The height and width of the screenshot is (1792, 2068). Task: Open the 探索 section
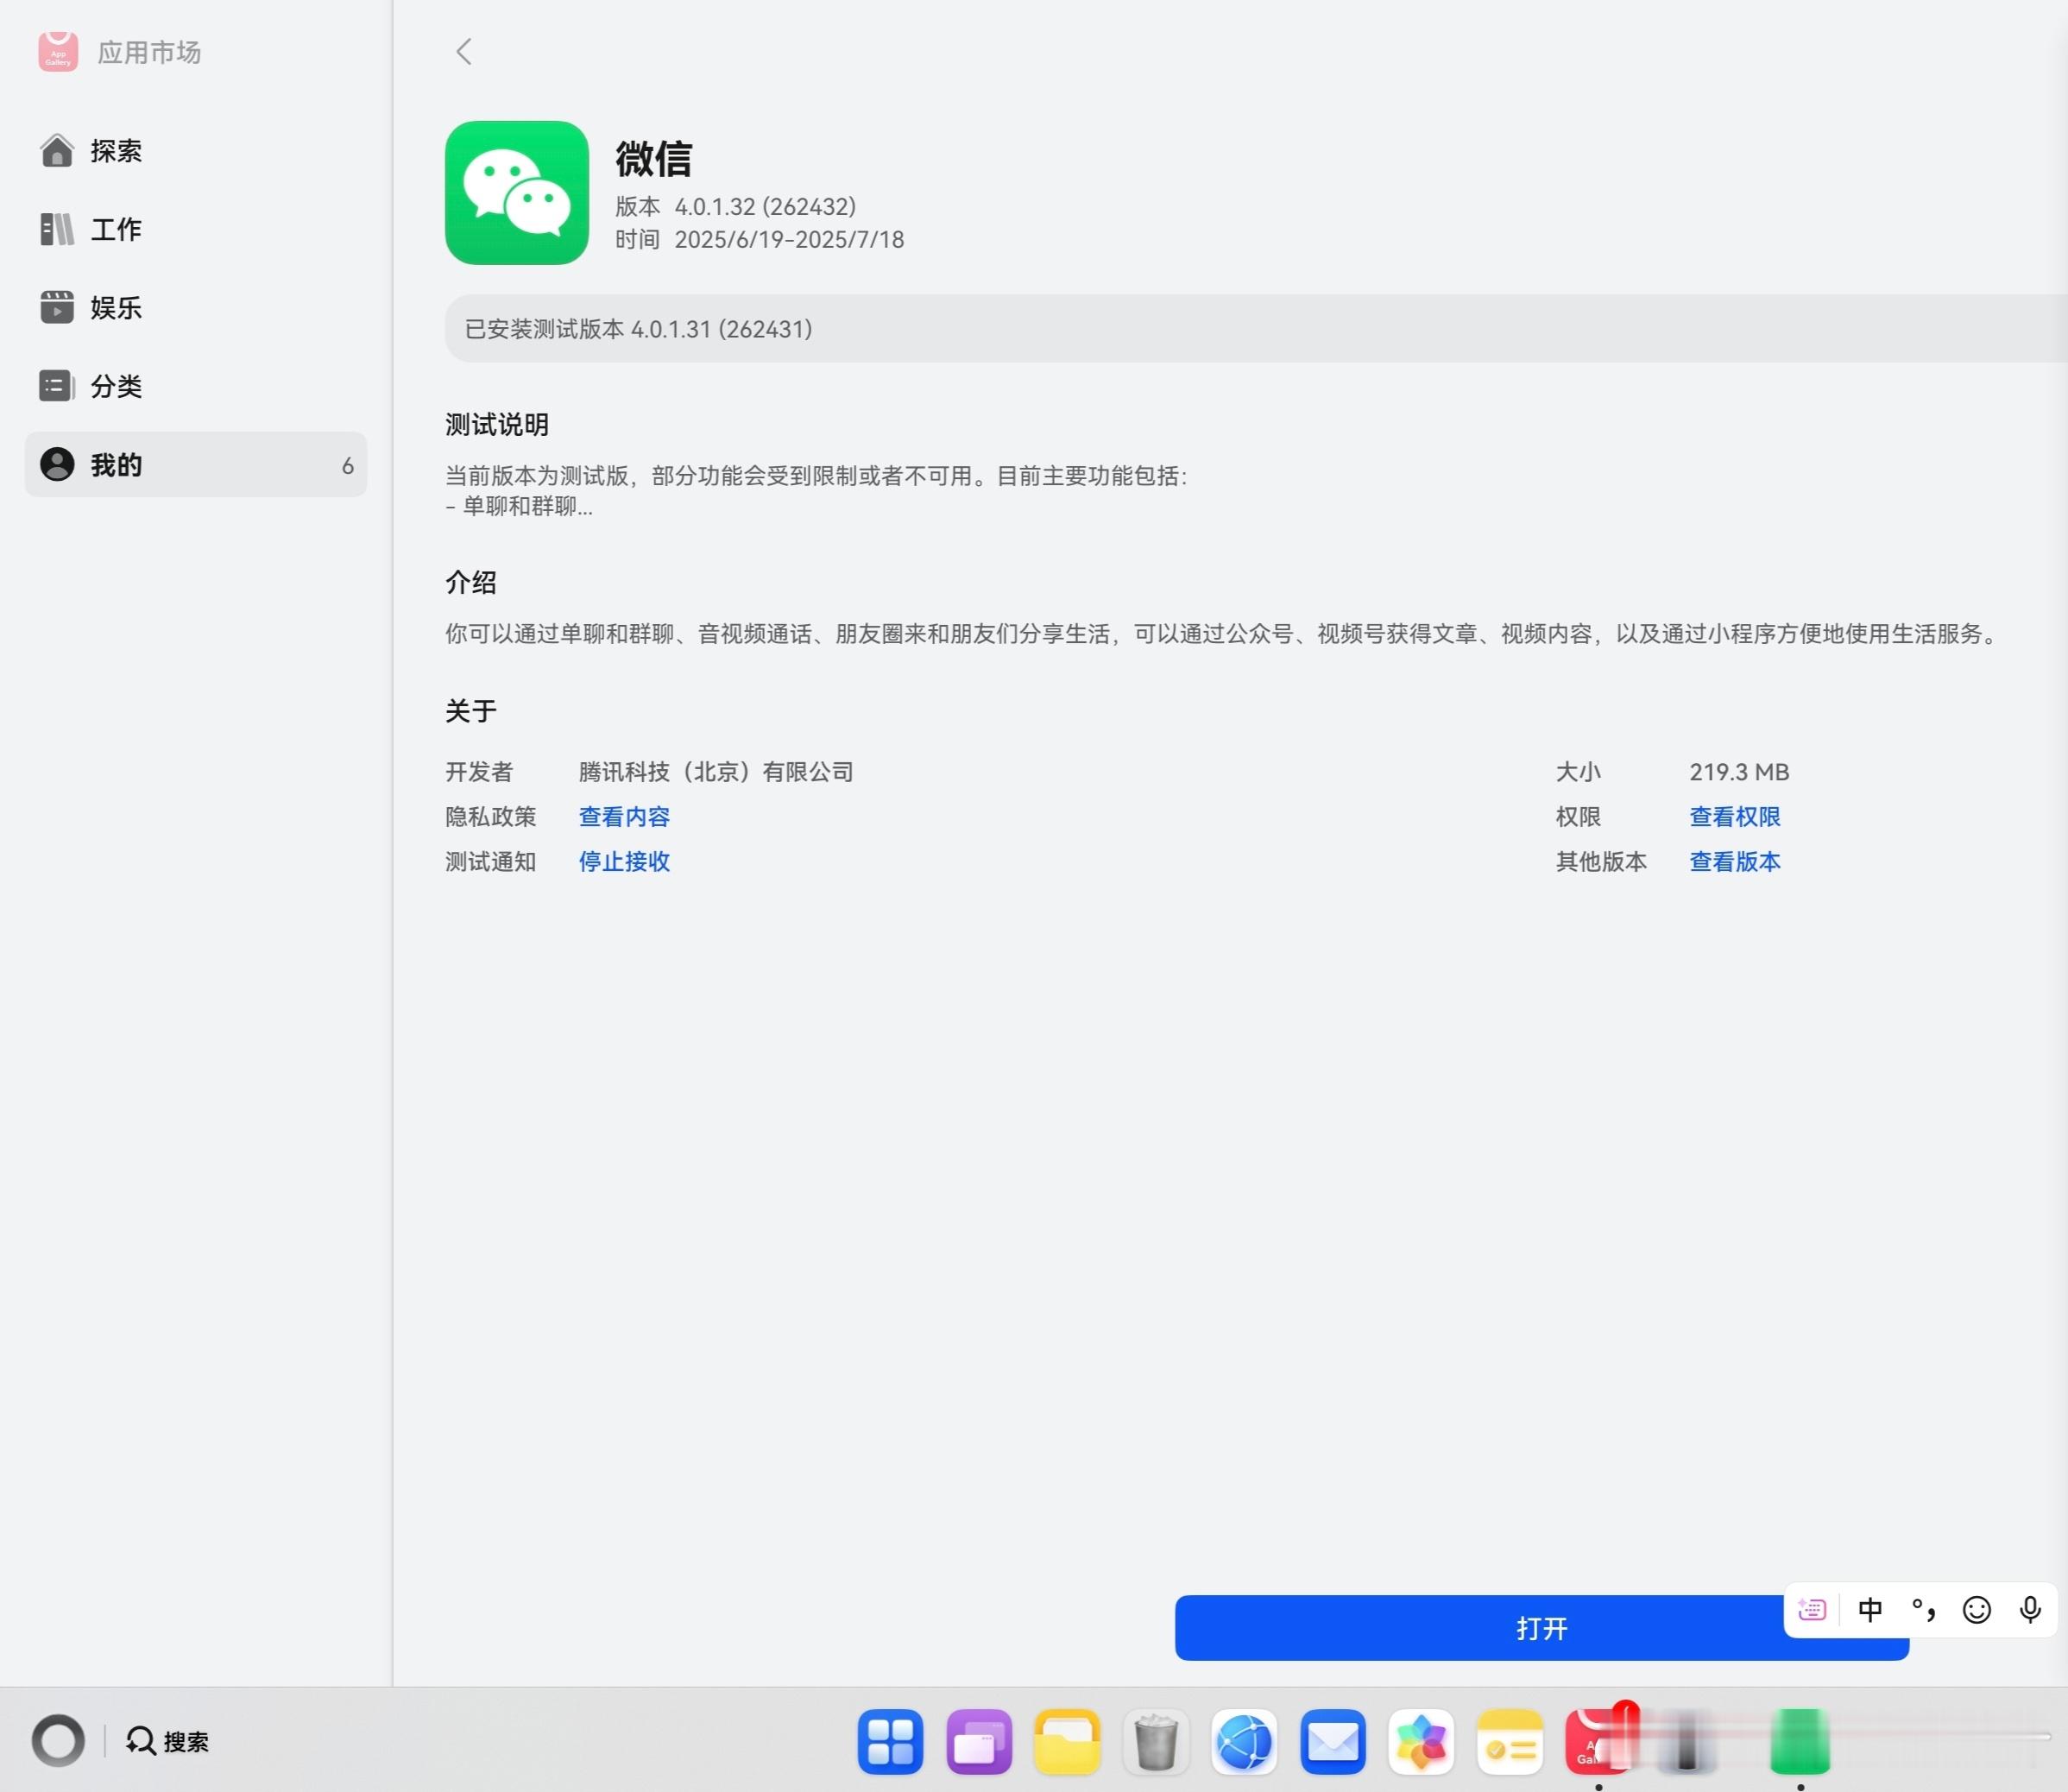click(x=196, y=151)
